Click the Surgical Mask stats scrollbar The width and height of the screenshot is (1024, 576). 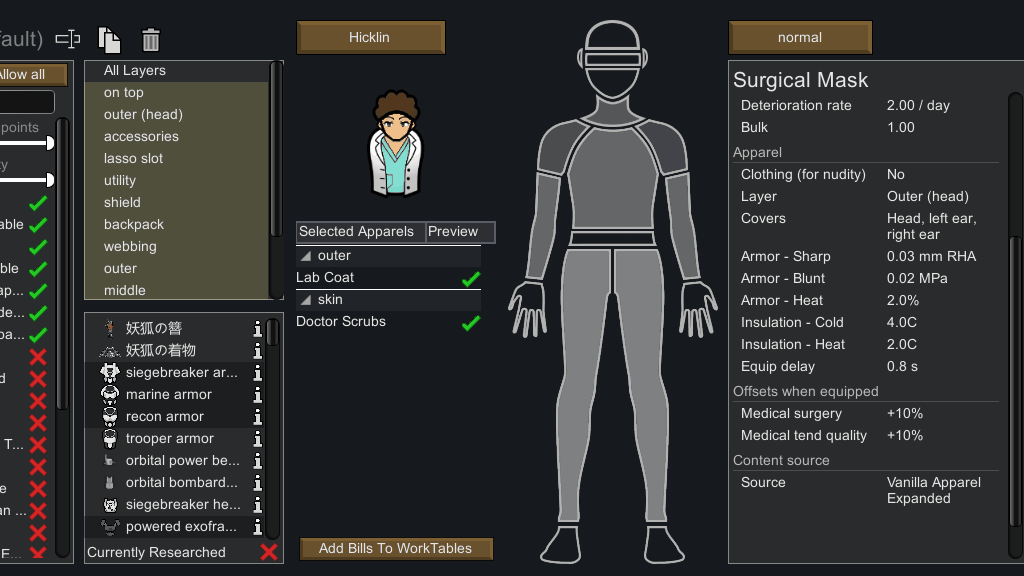click(1015, 381)
